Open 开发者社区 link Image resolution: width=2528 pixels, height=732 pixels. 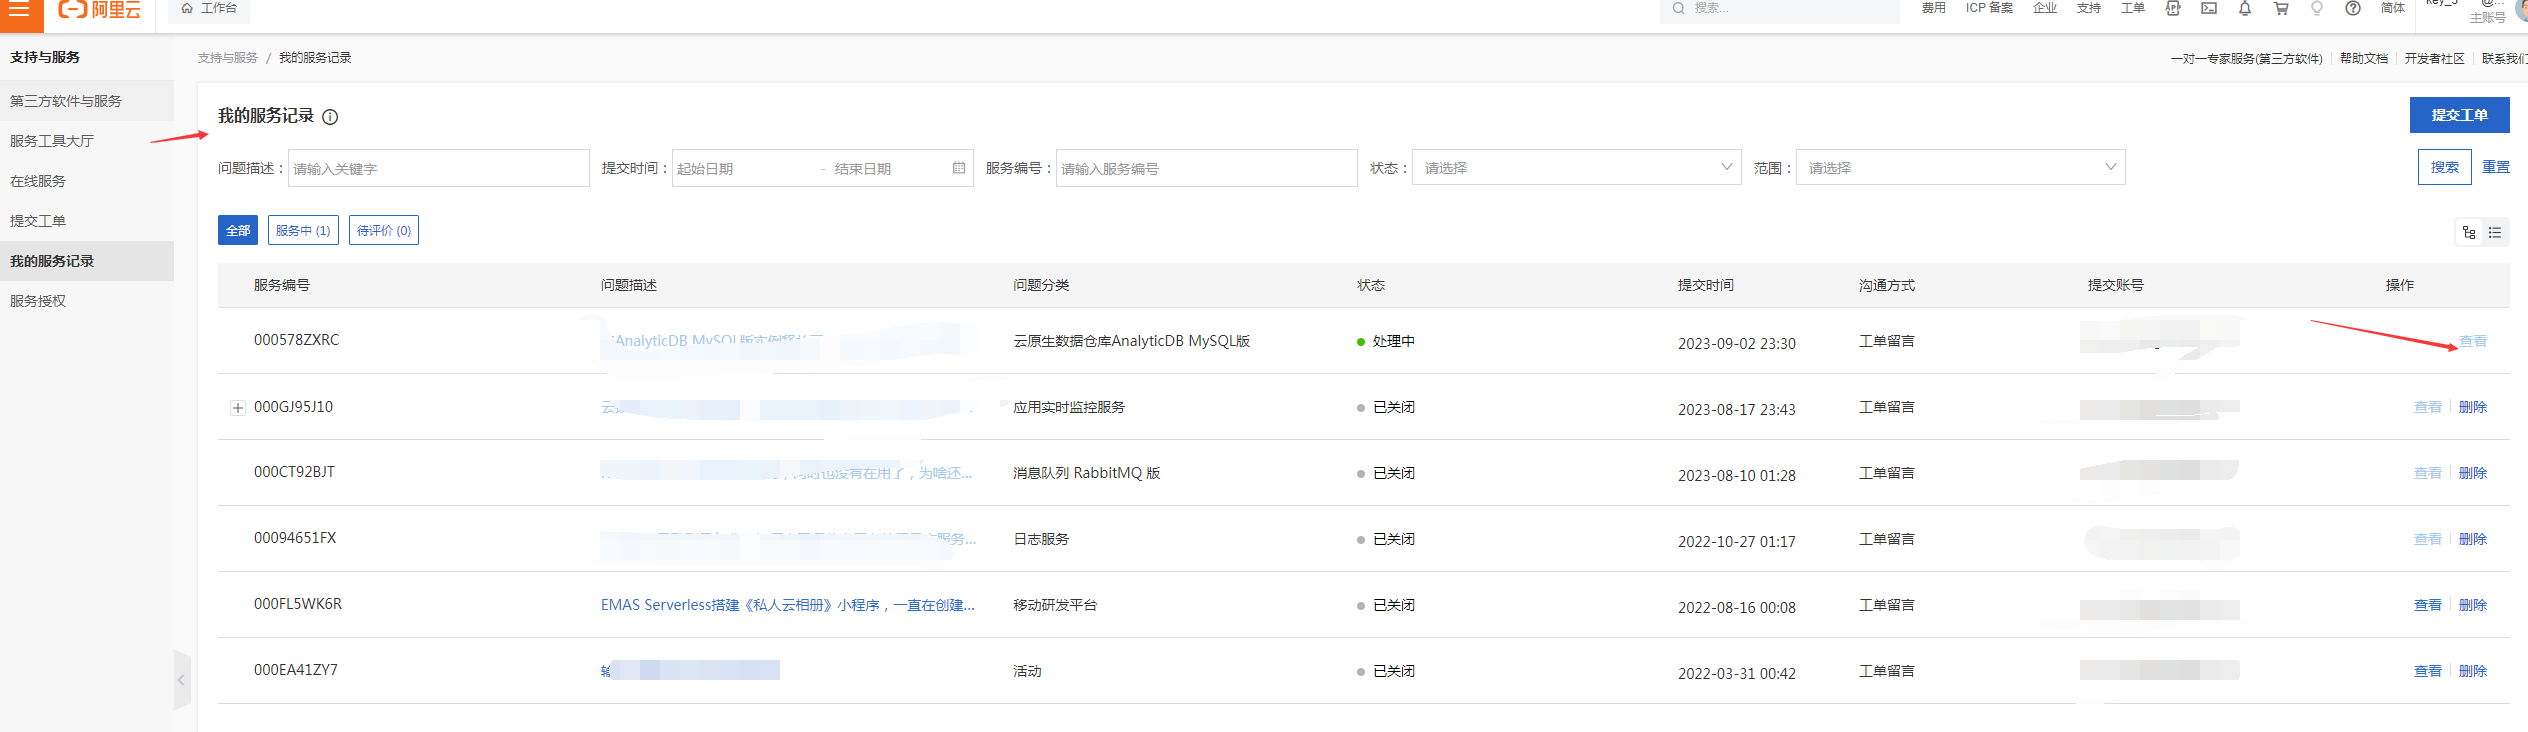pyautogui.click(x=2435, y=59)
